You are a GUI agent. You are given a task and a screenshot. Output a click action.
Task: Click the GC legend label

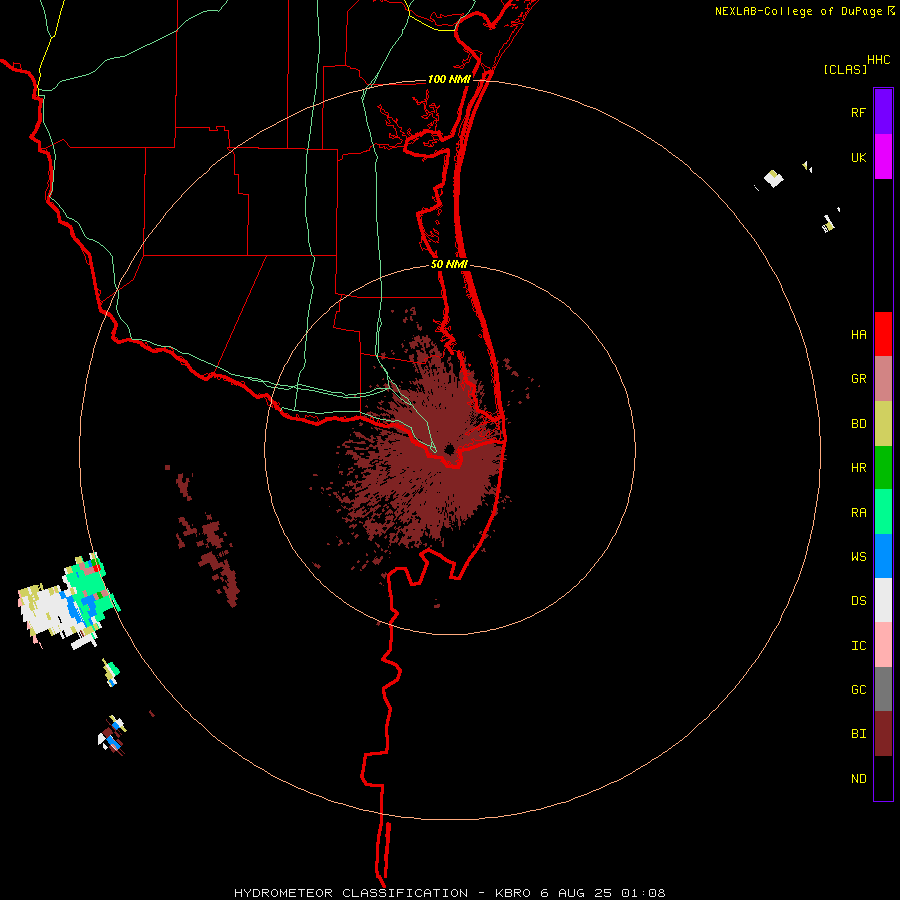coord(858,689)
